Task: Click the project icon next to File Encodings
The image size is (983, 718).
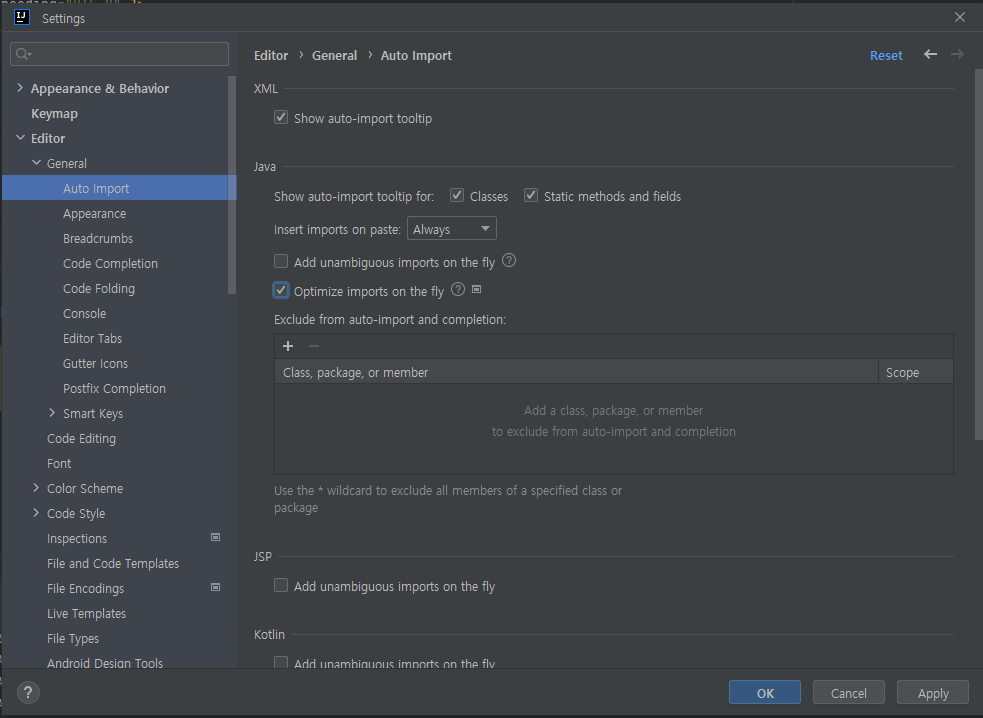Action: (215, 588)
